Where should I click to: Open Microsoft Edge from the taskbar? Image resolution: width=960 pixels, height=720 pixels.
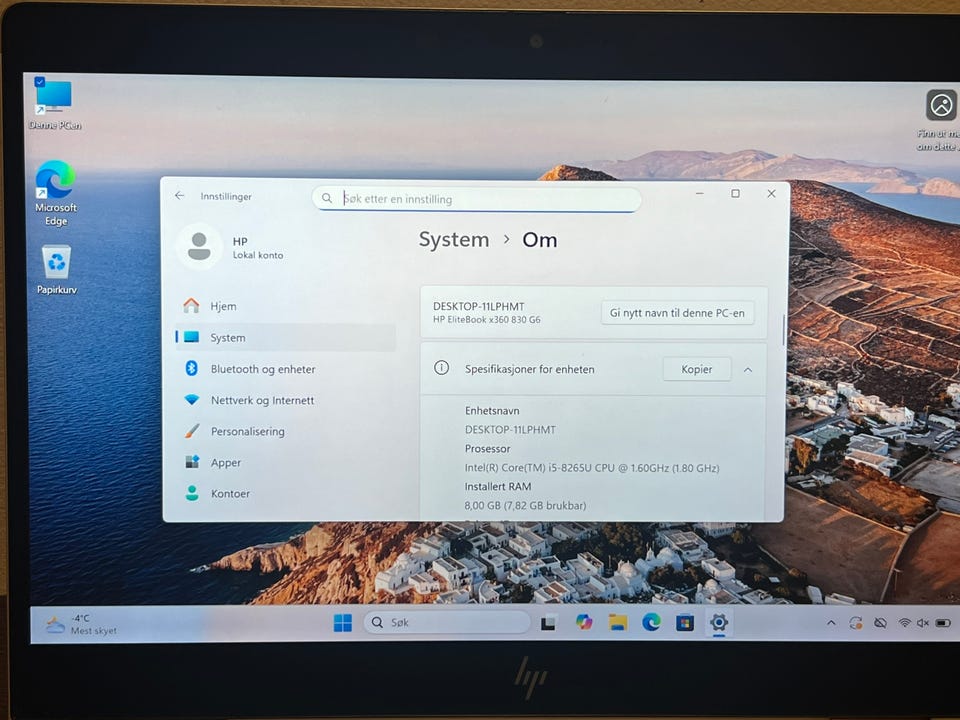(x=651, y=622)
